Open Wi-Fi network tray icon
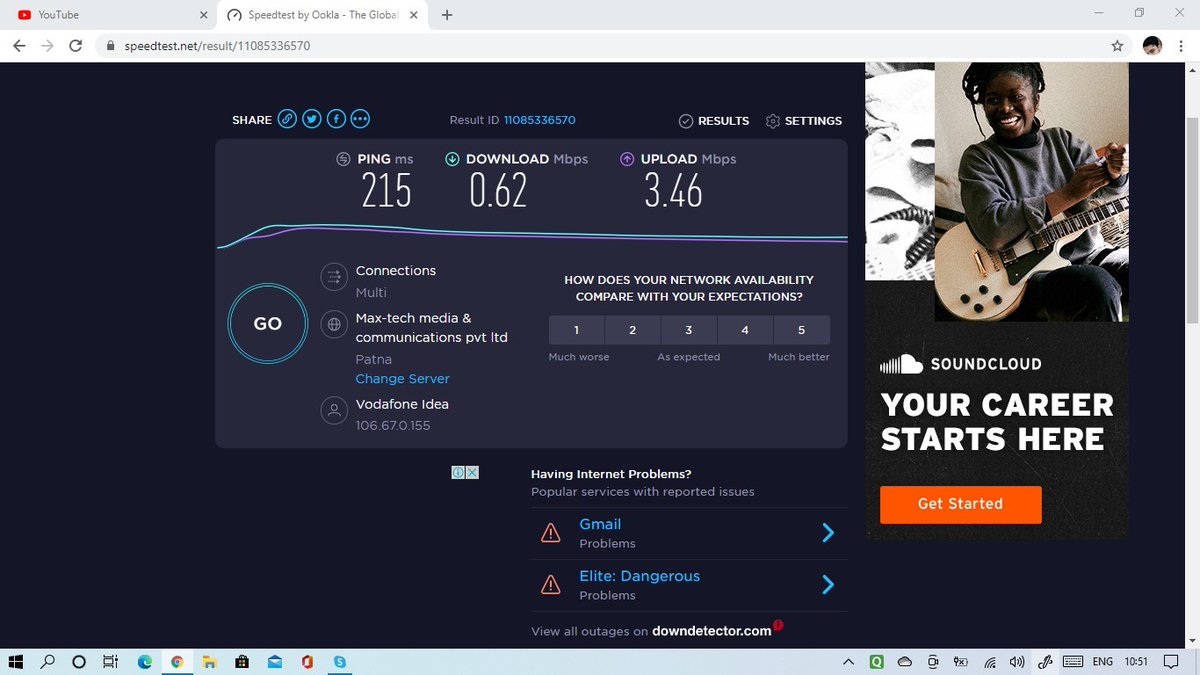The height and width of the screenshot is (675, 1200). [990, 662]
